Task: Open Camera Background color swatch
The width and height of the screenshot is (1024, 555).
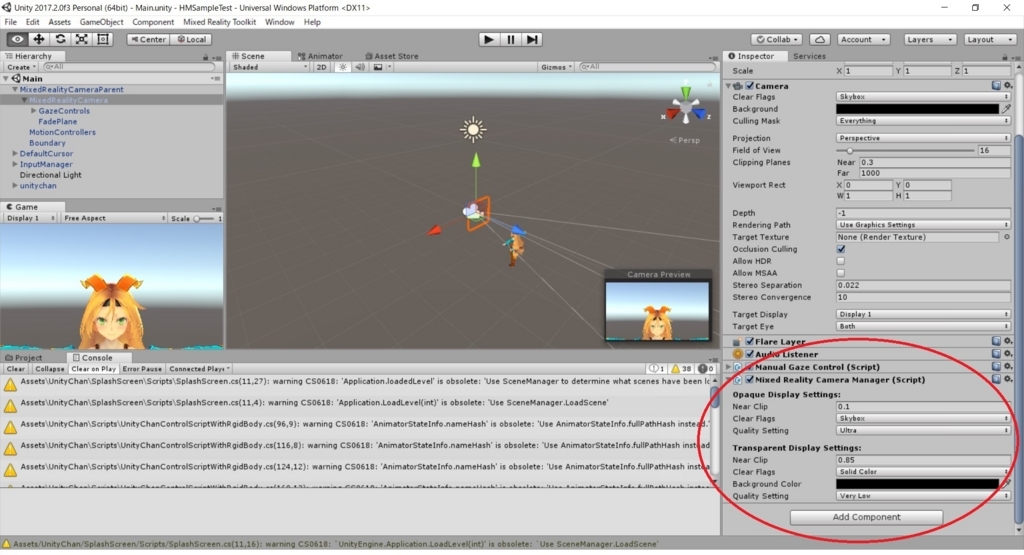Action: (x=918, y=109)
